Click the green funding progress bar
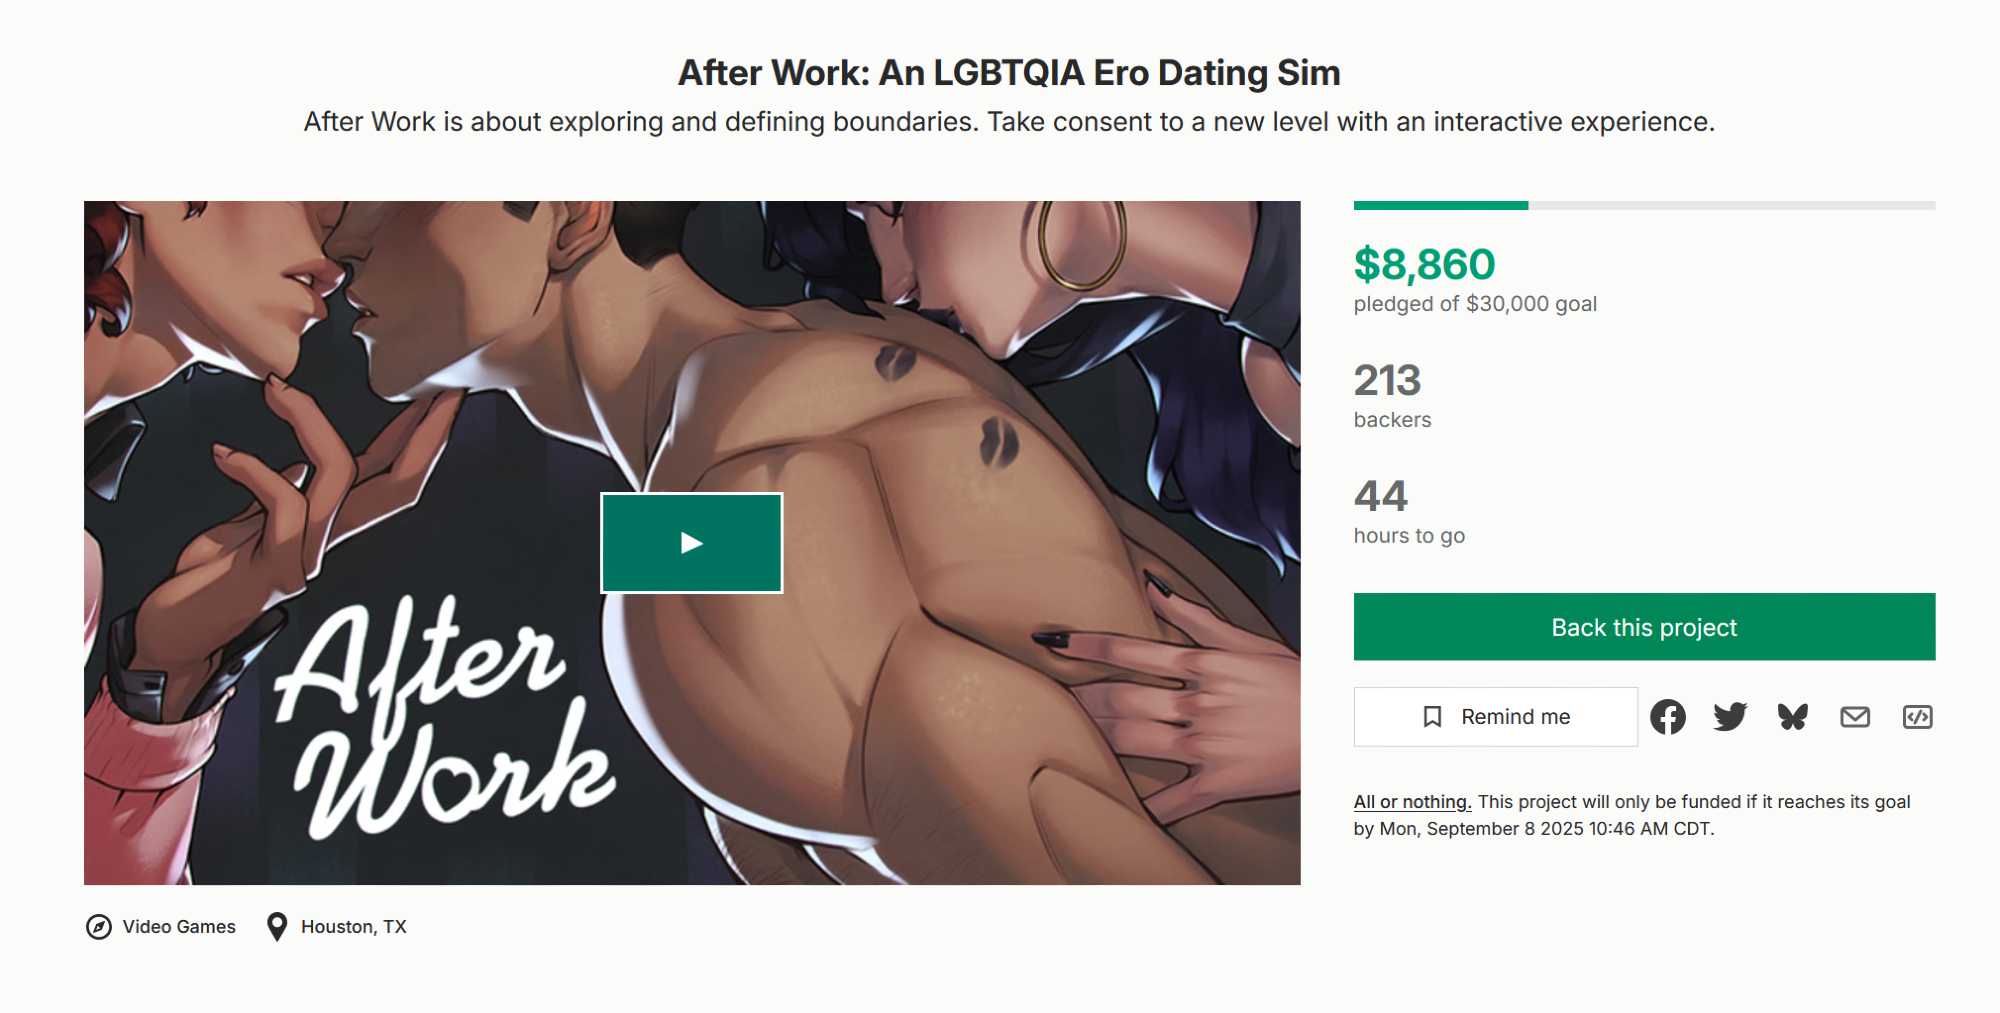Viewport: 2000px width, 1013px height. pyautogui.click(x=1441, y=205)
